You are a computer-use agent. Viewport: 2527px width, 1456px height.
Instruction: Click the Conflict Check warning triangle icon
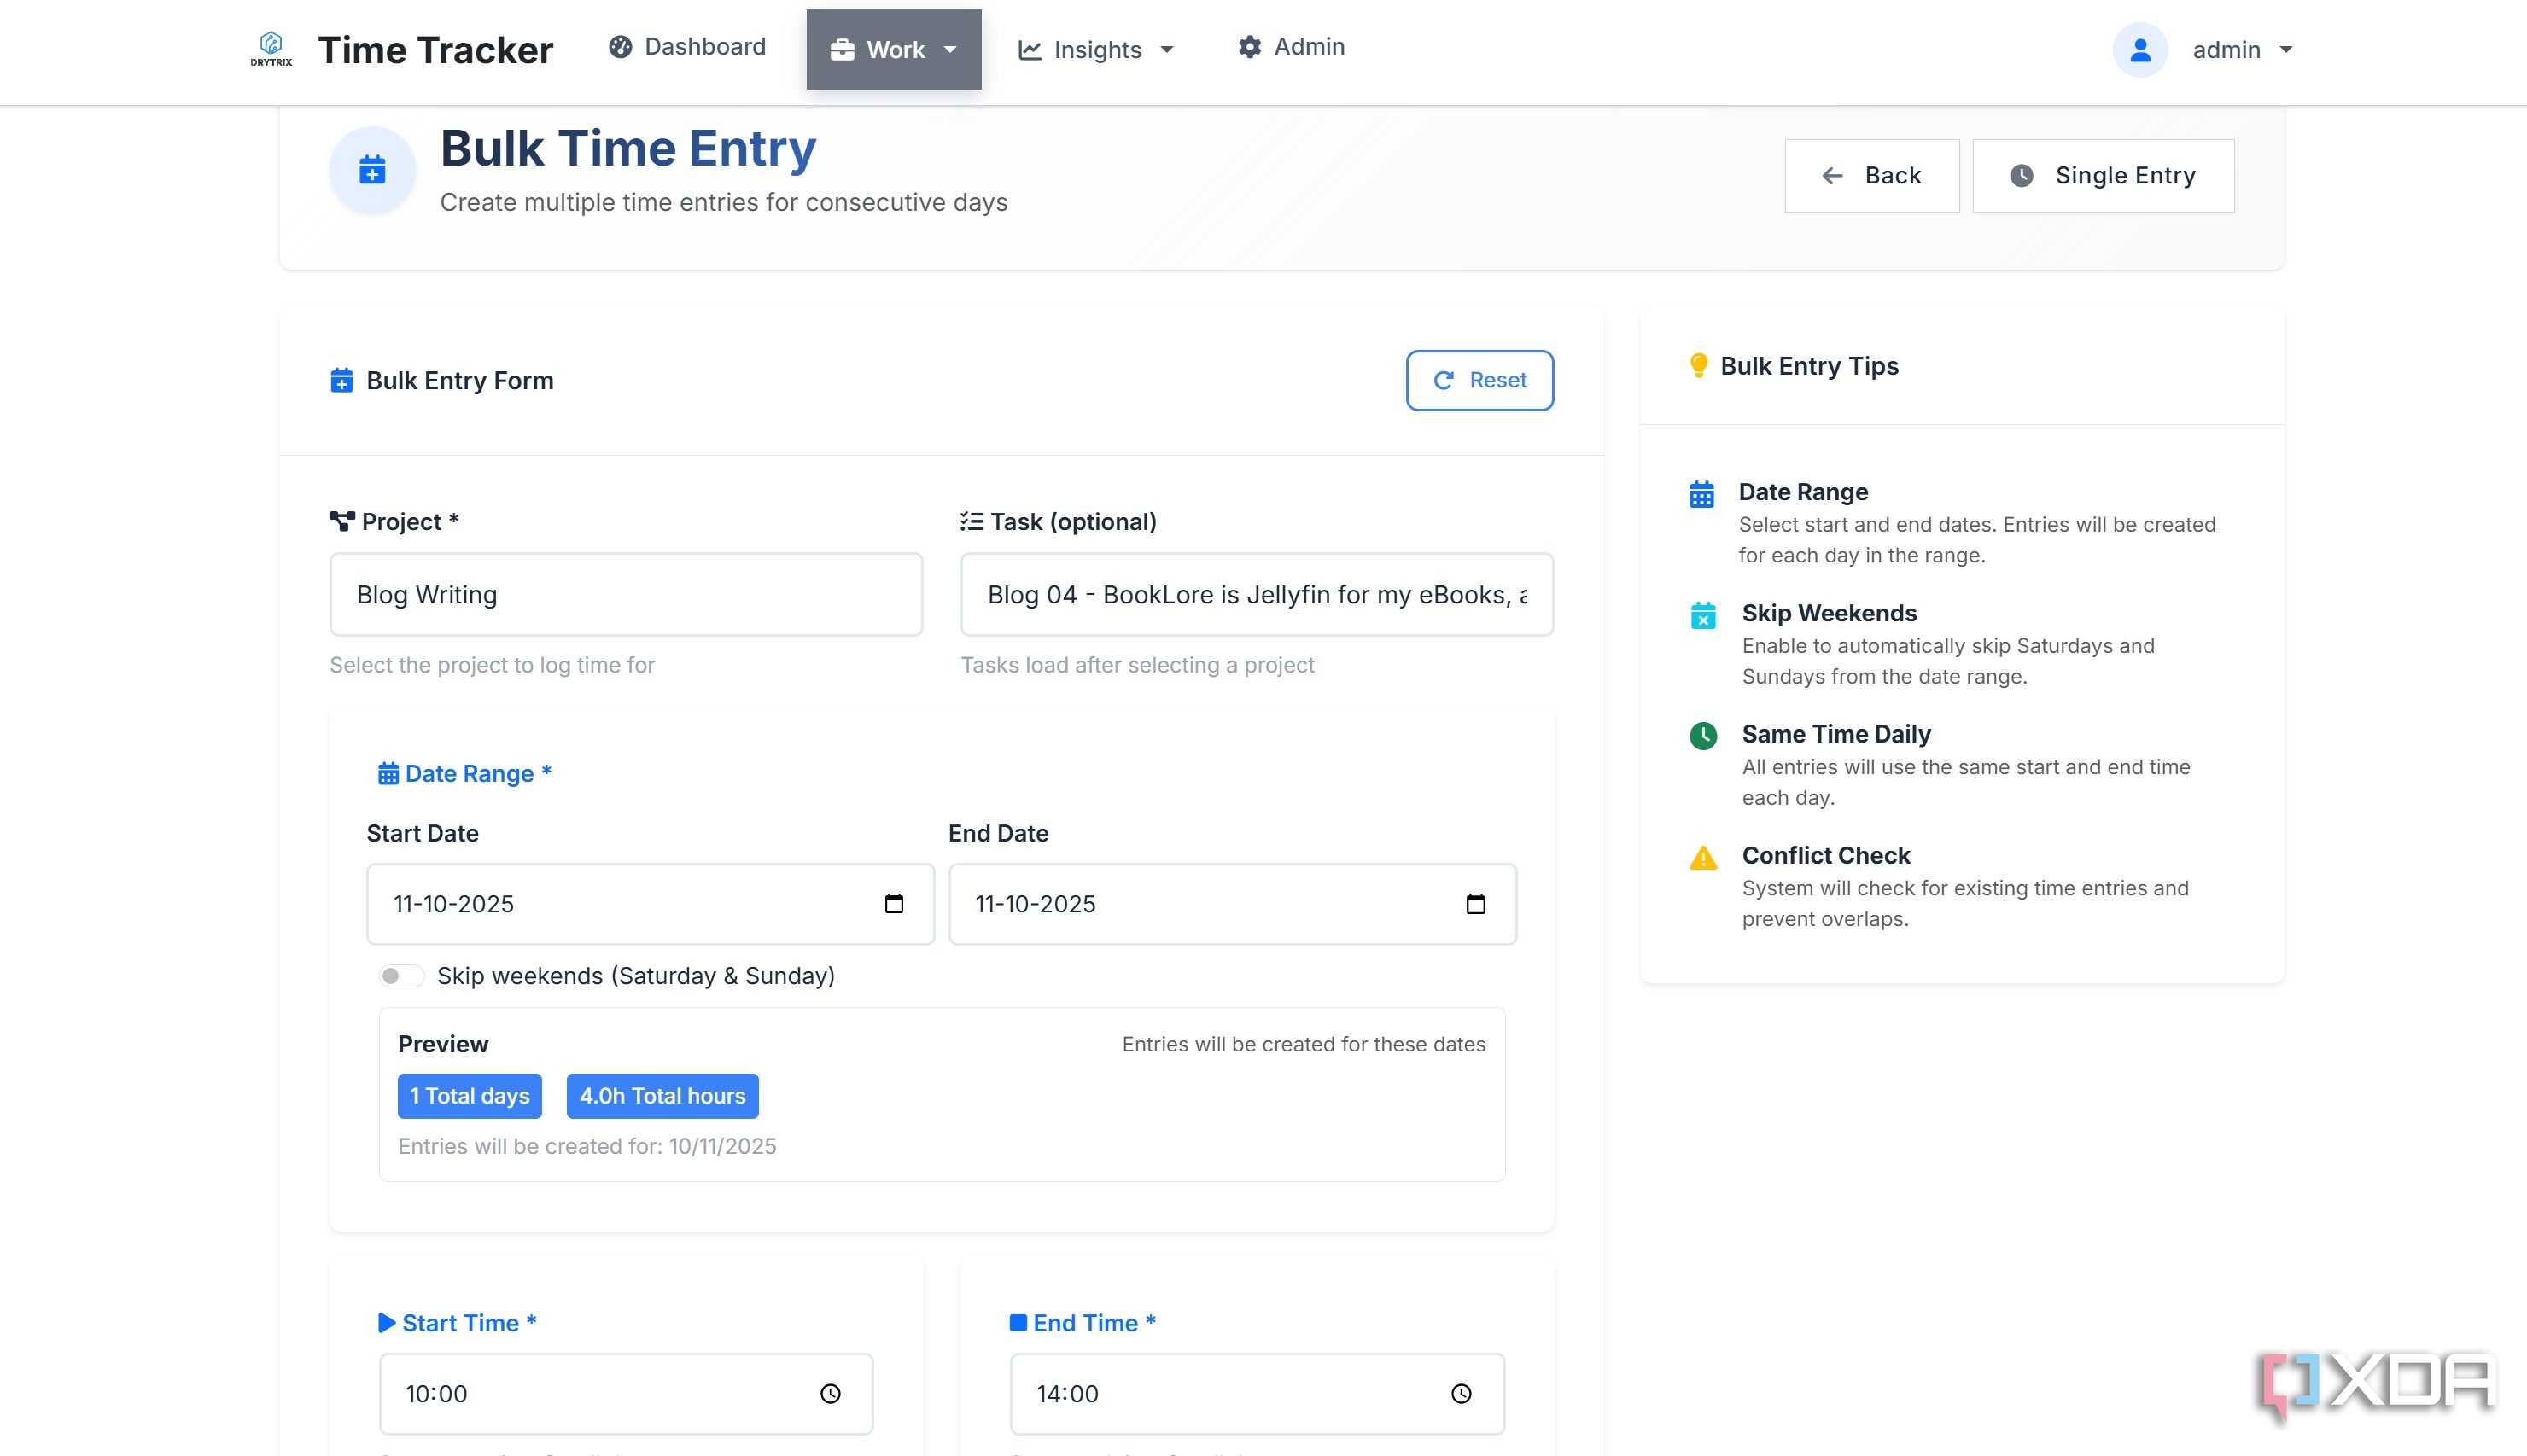(1702, 858)
